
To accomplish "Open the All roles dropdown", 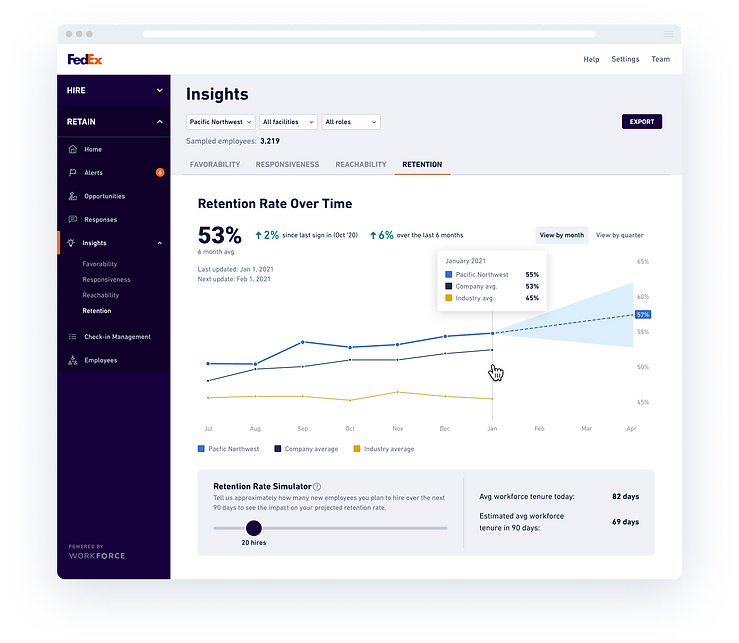I will (x=351, y=122).
